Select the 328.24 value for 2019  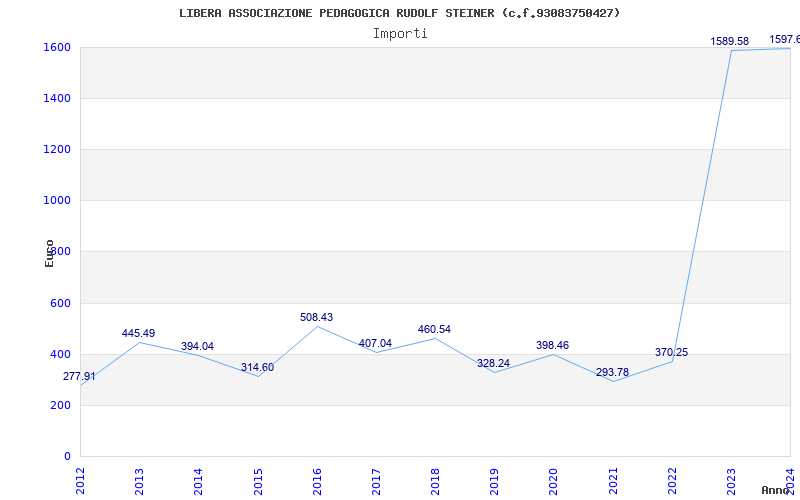[493, 363]
